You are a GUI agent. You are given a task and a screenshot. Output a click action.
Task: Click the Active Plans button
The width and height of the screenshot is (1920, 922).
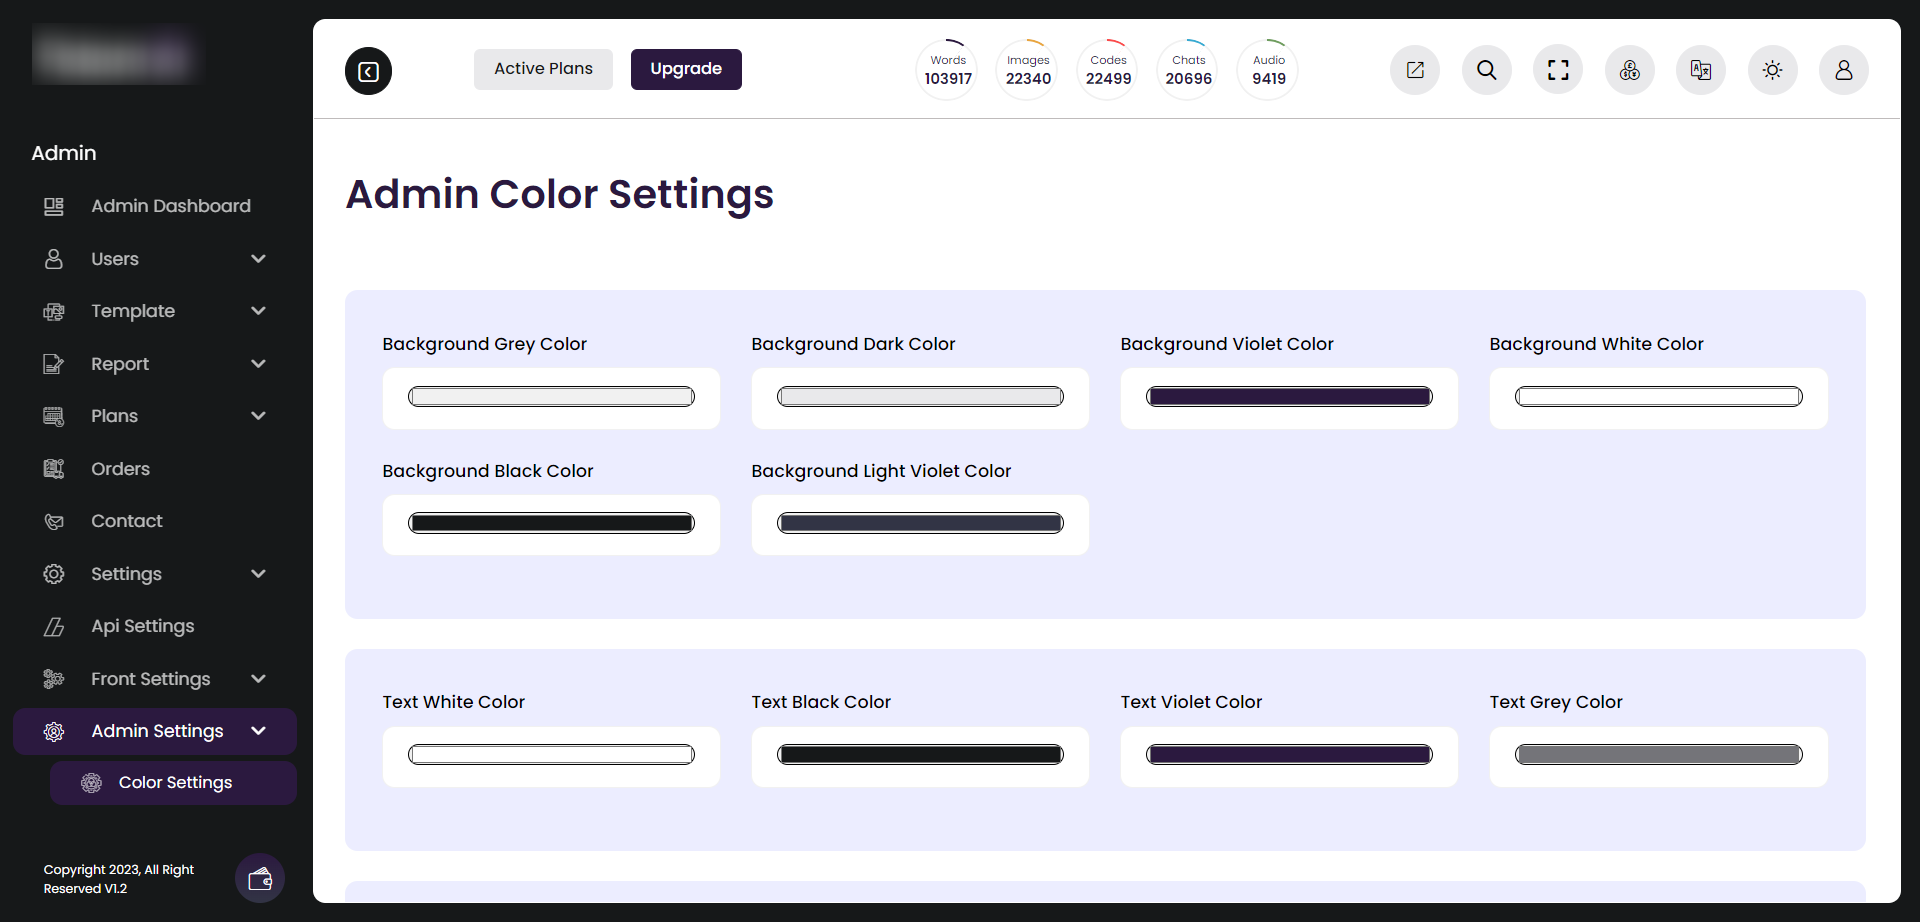click(543, 69)
